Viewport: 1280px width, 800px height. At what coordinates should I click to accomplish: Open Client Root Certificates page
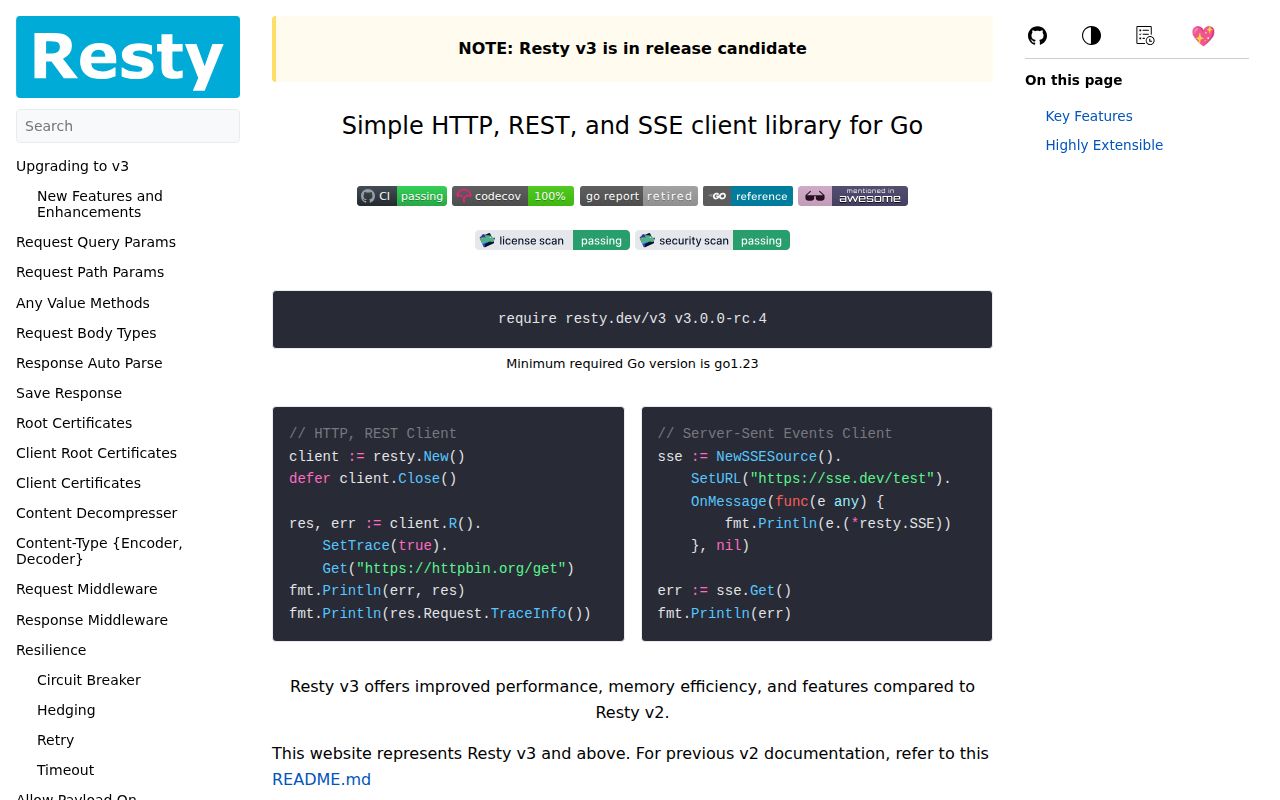96,453
